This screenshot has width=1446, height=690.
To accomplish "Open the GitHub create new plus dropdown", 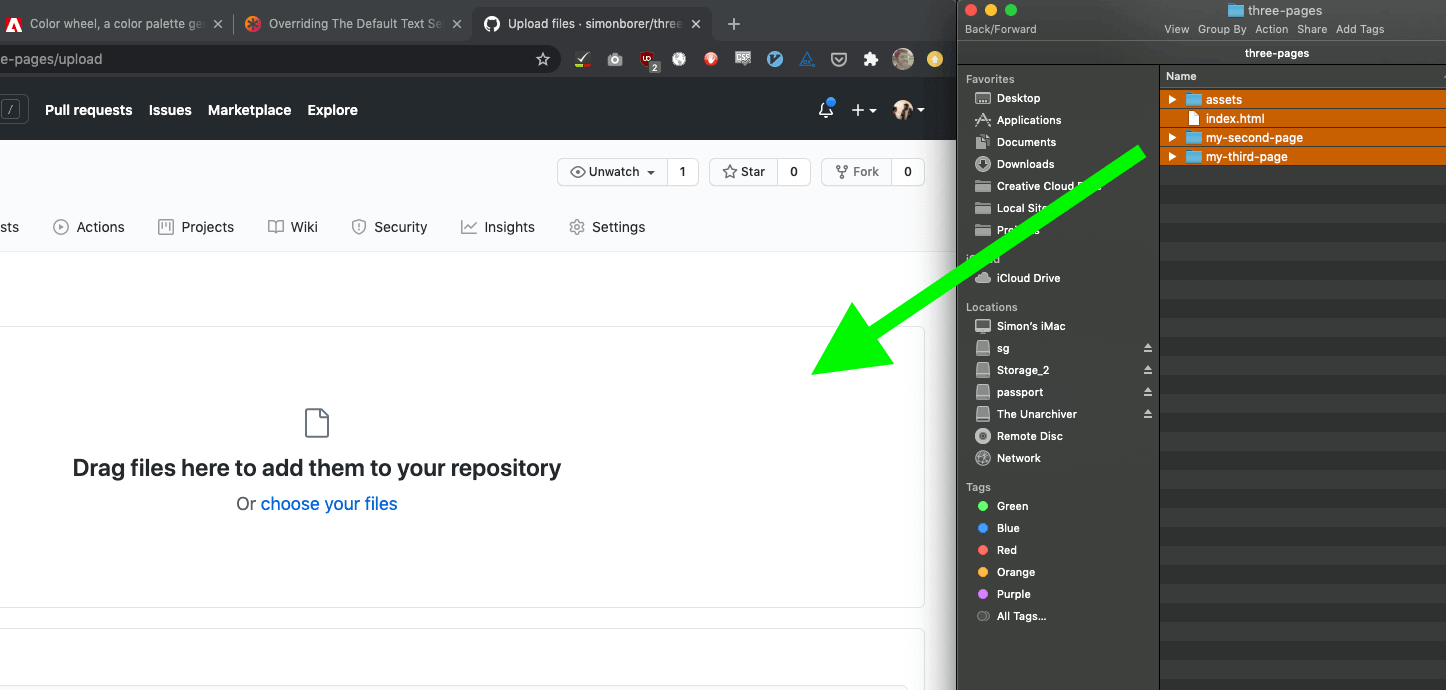I will (864, 110).
